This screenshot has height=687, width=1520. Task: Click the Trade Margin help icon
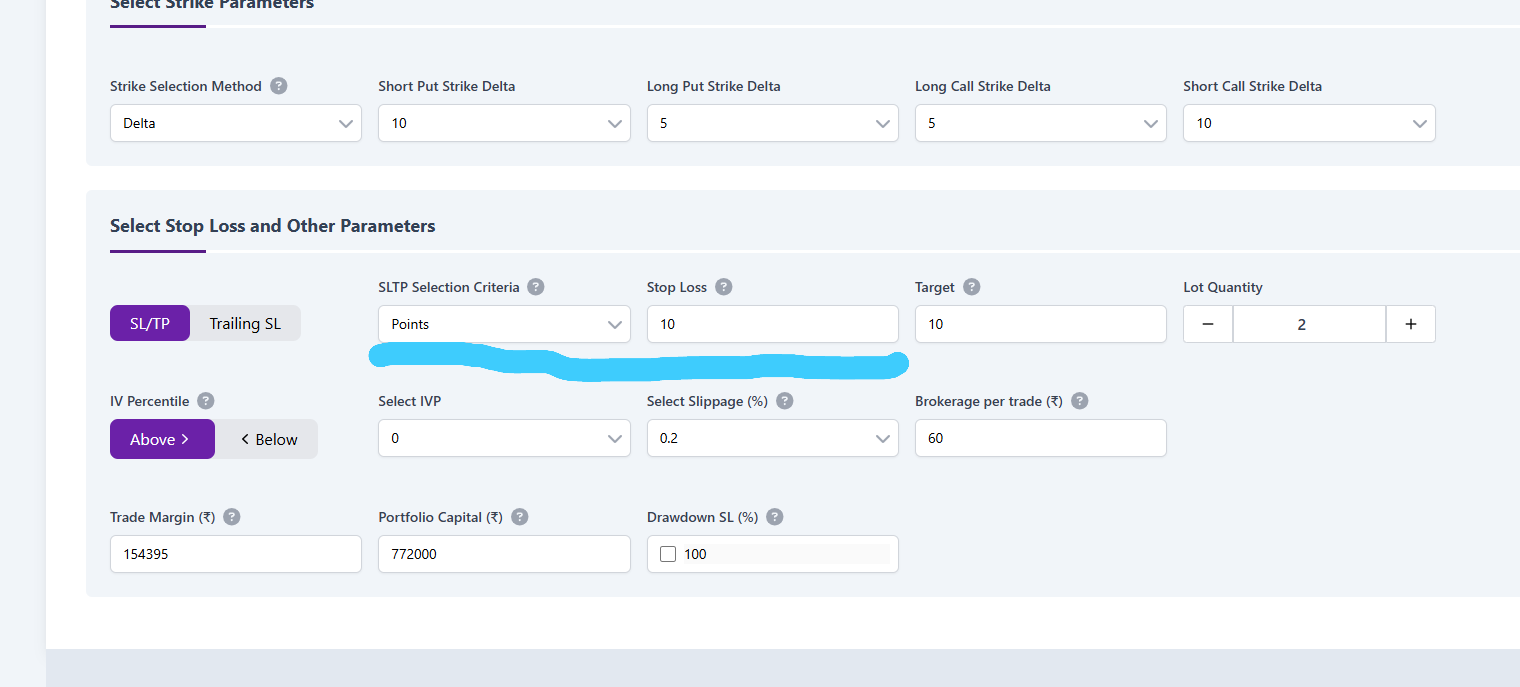232,517
